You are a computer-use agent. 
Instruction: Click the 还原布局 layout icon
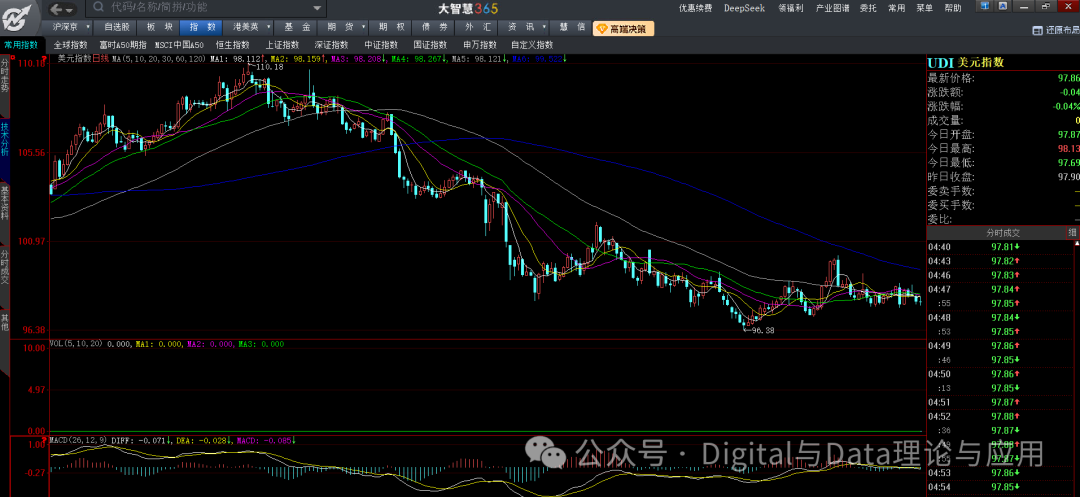tap(1037, 30)
